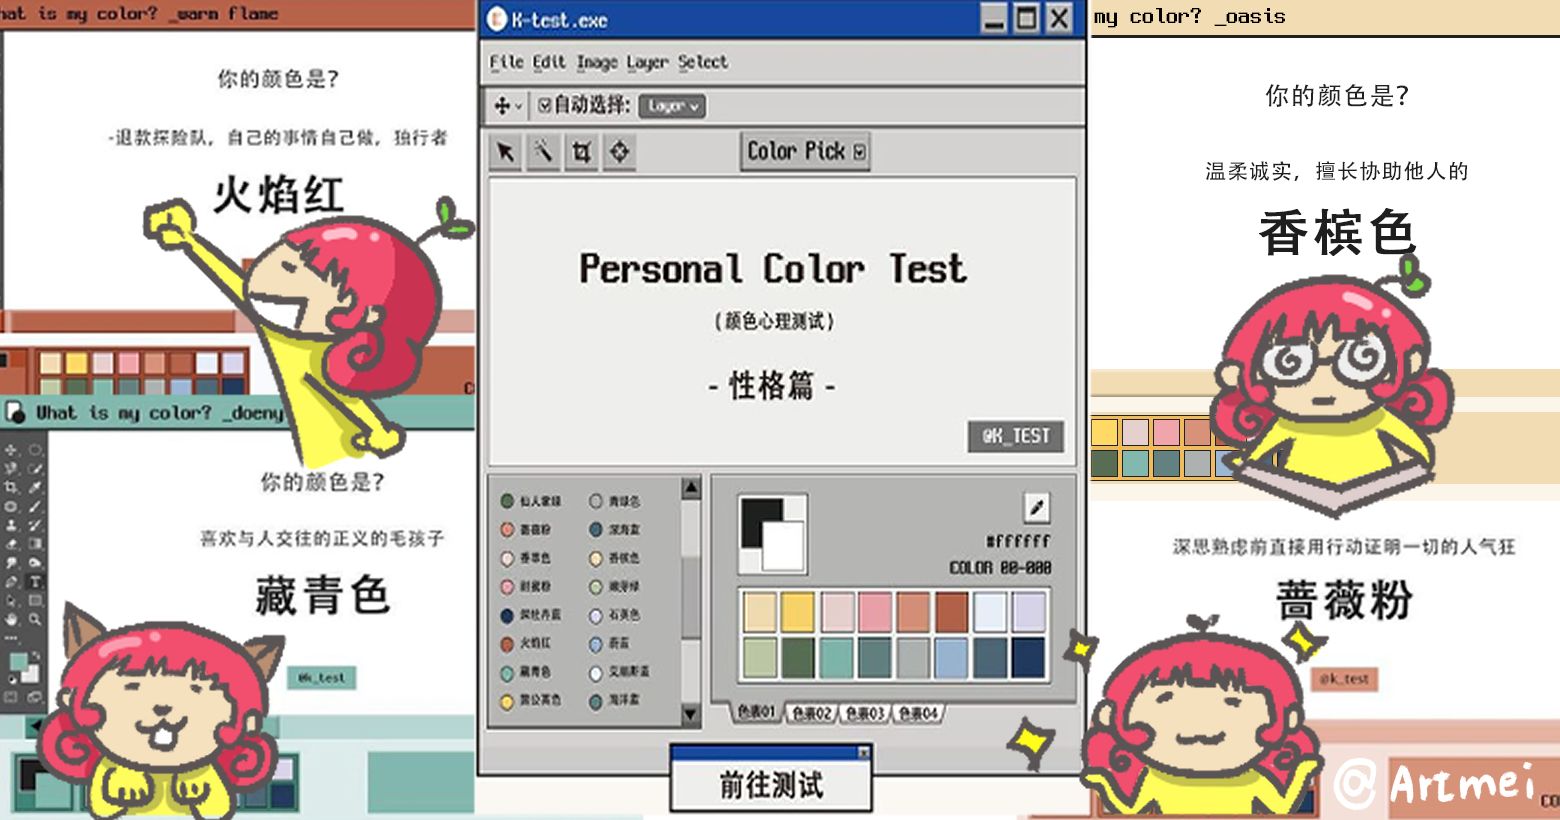This screenshot has height=820, width=1560.
Task: Switch to the 色表02 tab
Action: click(811, 713)
